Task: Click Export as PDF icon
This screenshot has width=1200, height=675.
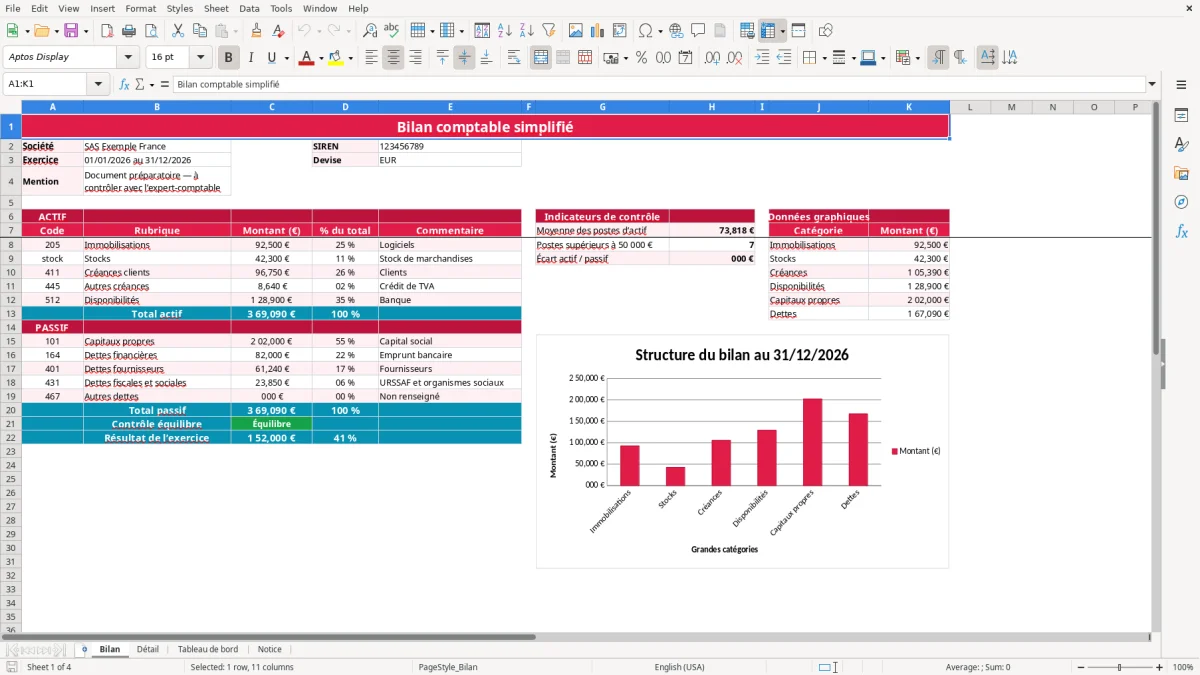Action: (107, 31)
